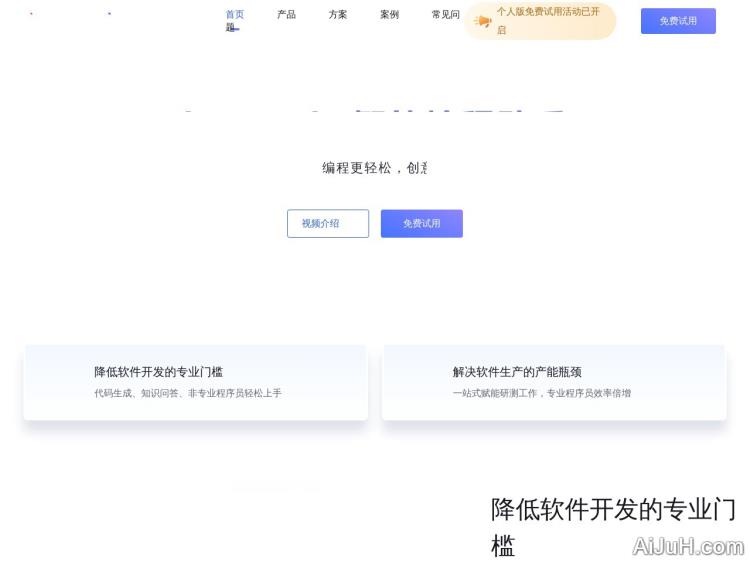Click the 视频介绍 outlined button
Viewport: 750px width, 562px height.
click(x=327, y=223)
